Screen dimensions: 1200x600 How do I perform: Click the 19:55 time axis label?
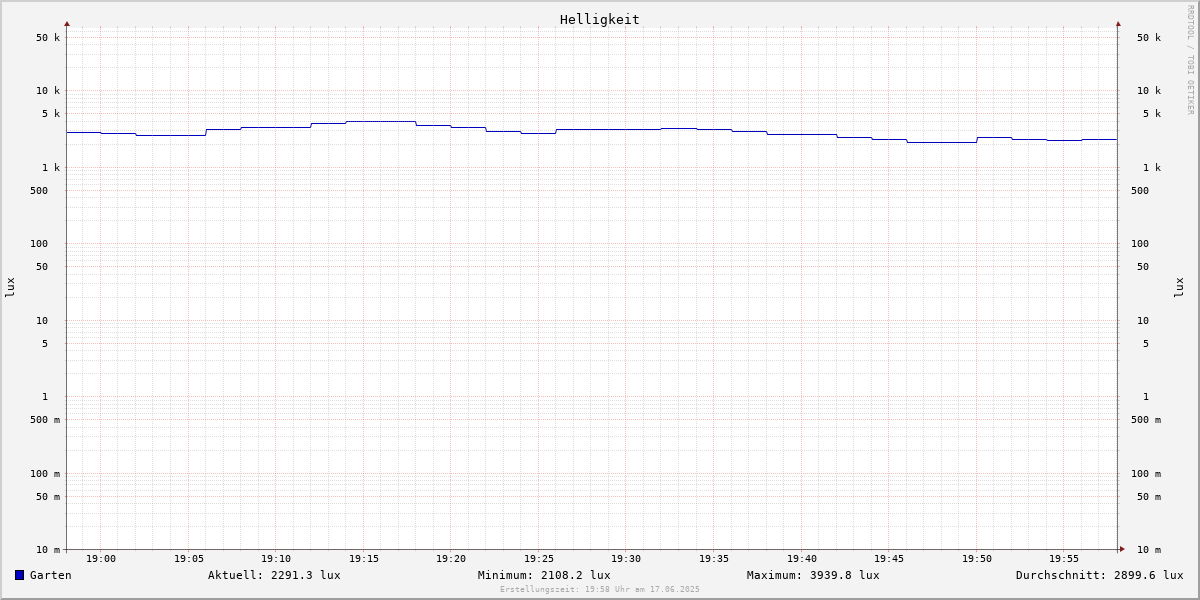pos(1064,559)
